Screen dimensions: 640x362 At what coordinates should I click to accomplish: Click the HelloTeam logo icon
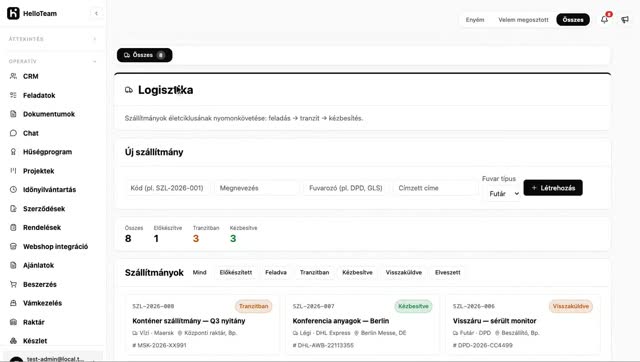[x=13, y=13]
